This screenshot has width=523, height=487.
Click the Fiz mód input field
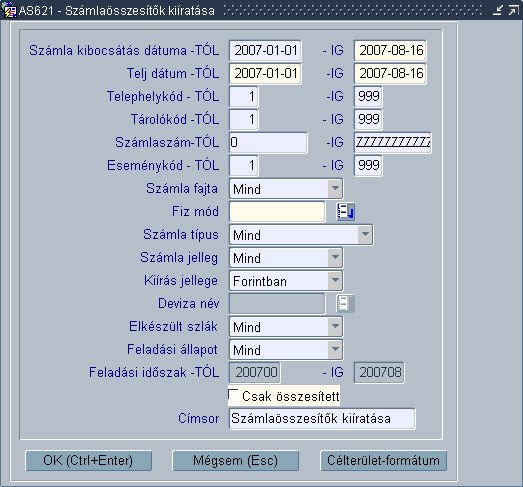277,211
